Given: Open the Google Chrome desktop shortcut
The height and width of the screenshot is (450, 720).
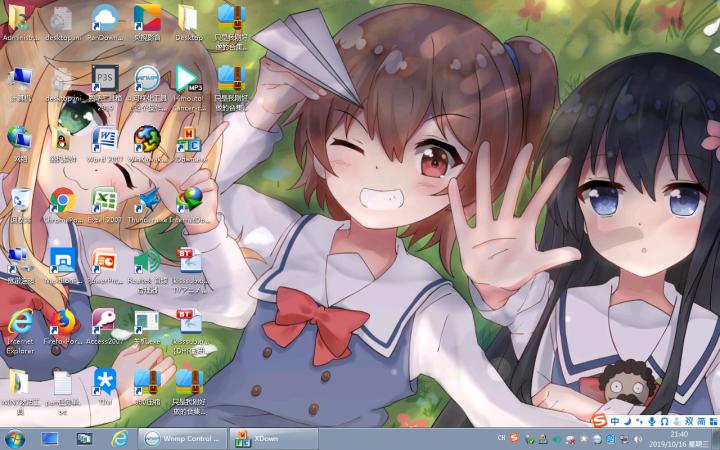Looking at the screenshot, I should point(62,200).
